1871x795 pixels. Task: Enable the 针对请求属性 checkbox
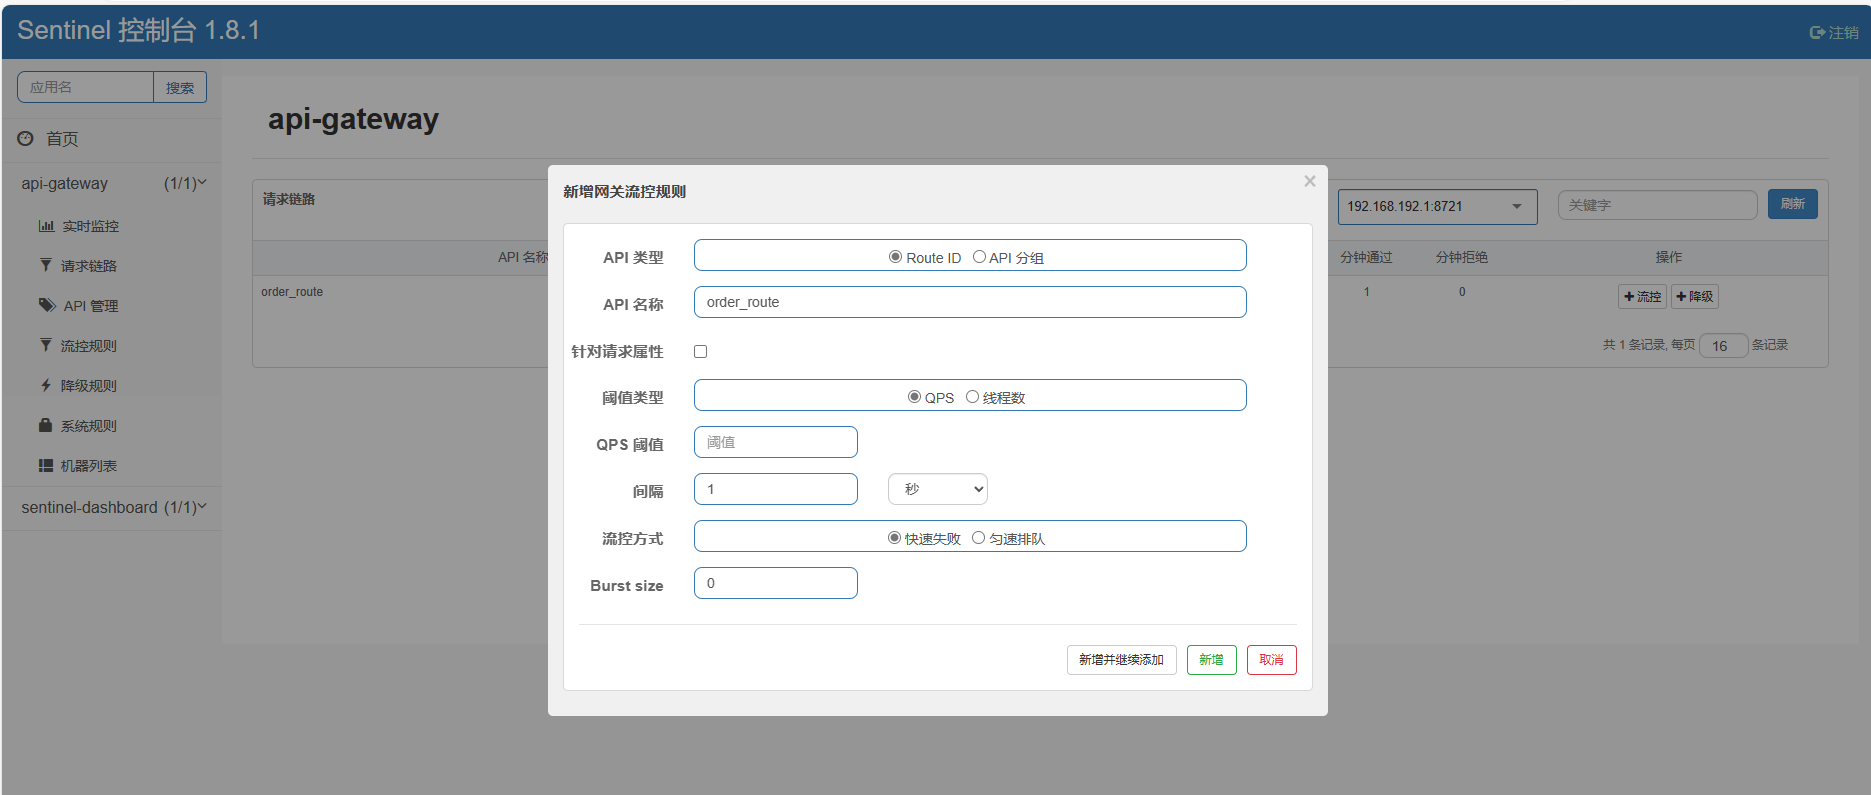[700, 351]
